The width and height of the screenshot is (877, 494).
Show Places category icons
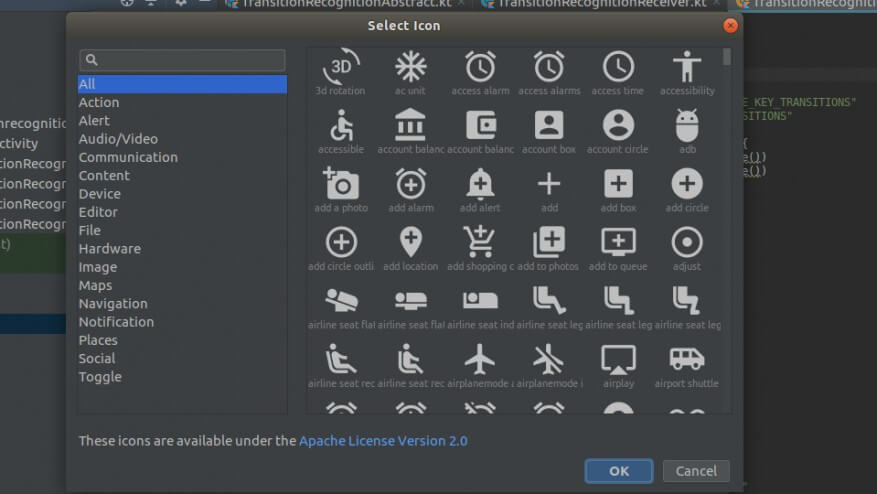point(182,340)
